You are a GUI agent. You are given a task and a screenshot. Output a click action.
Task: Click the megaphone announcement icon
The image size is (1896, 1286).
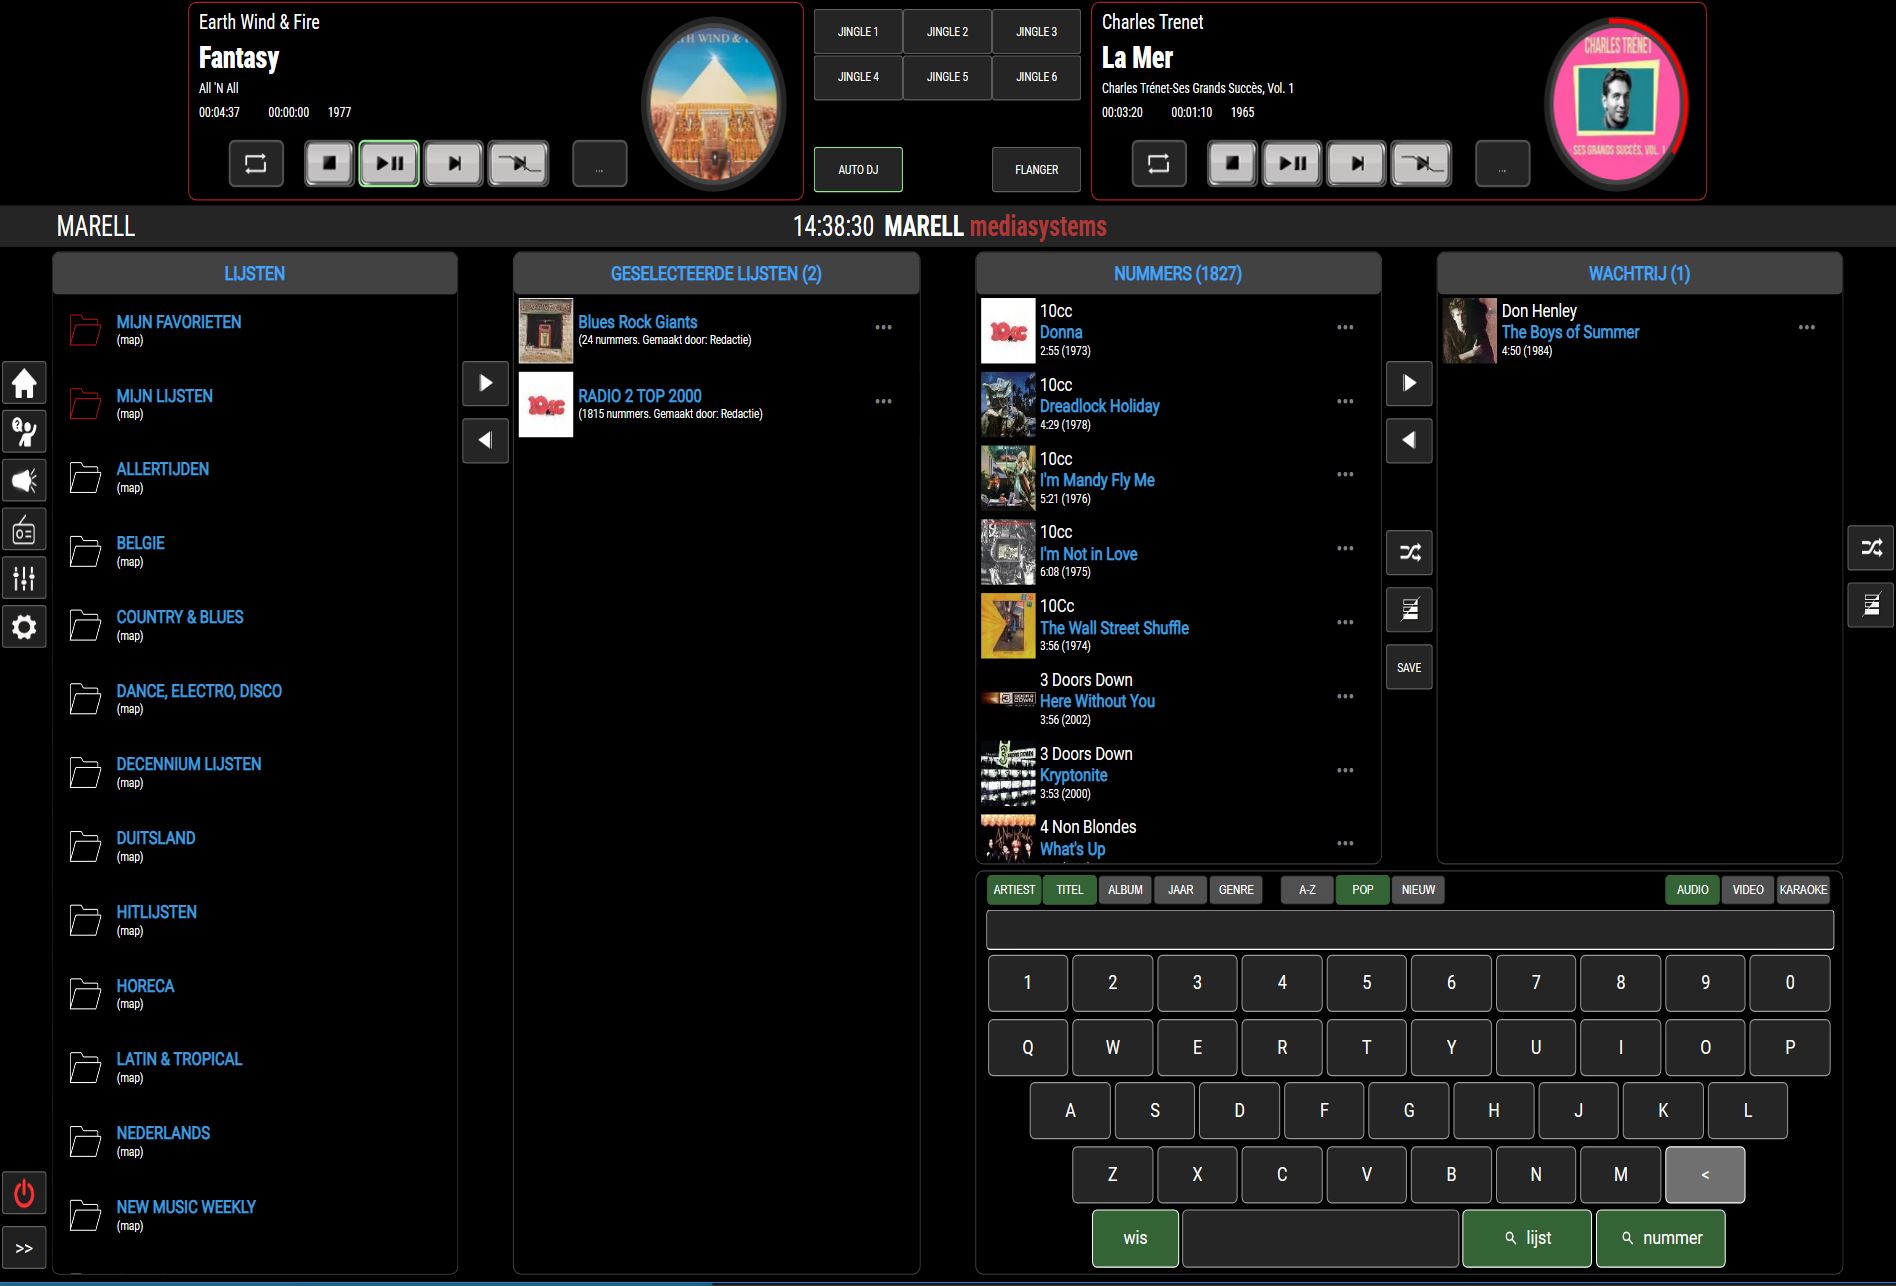point(24,481)
